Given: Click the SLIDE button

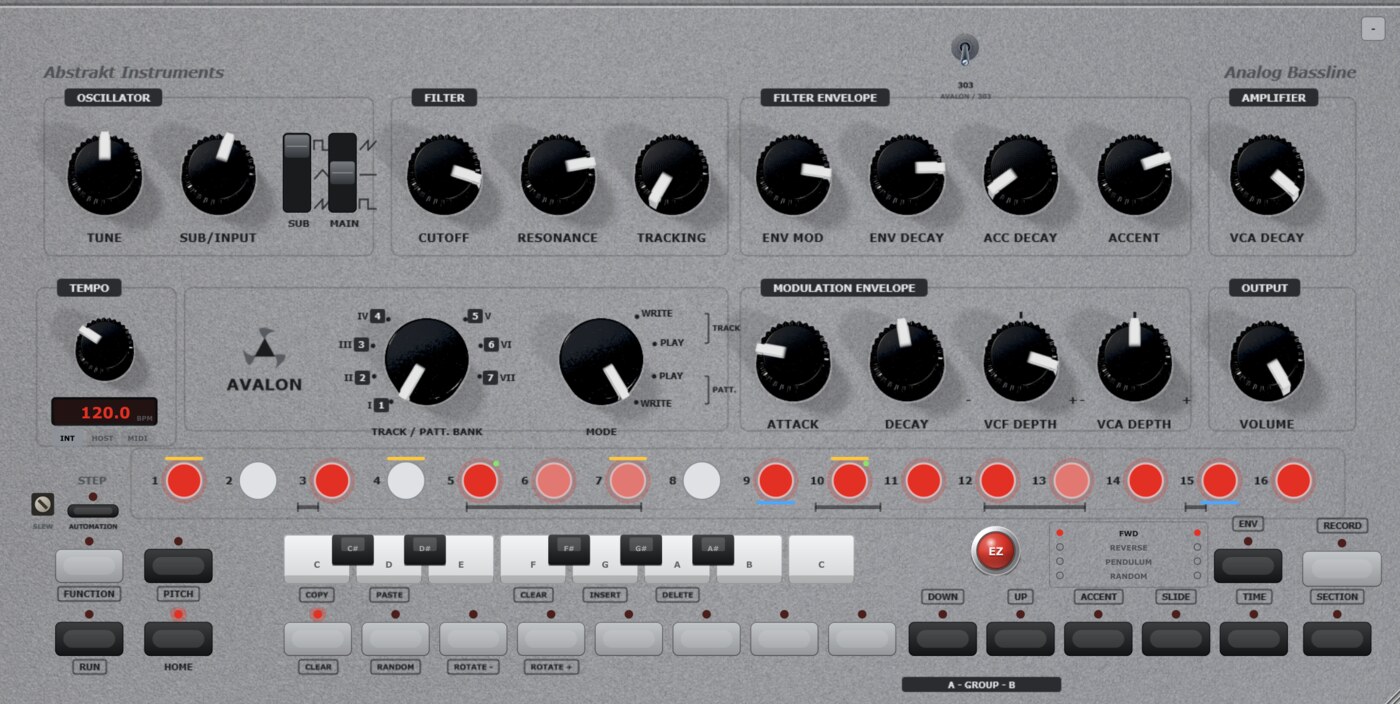Looking at the screenshot, I should pos(1176,639).
